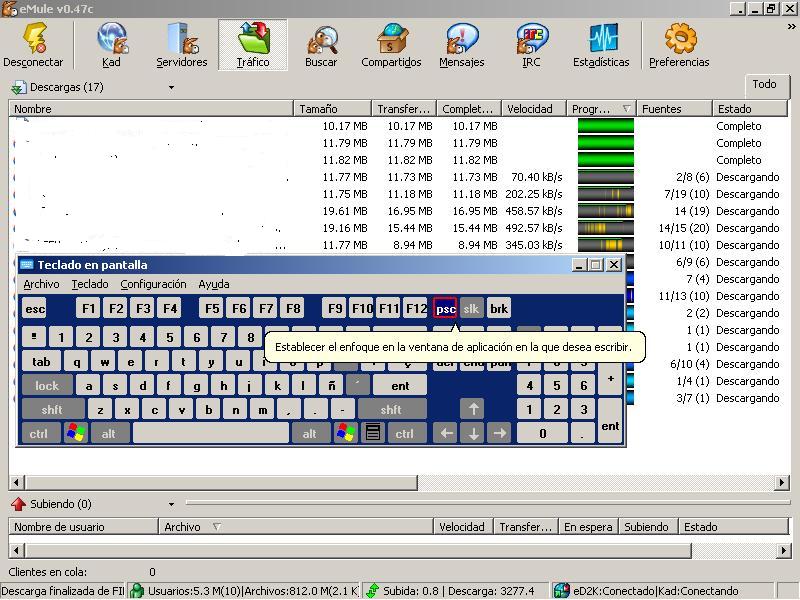Image resolution: width=800 pixels, height=600 pixels.
Task: Click the red Subiendo upload arrow icon
Action: 18,504
